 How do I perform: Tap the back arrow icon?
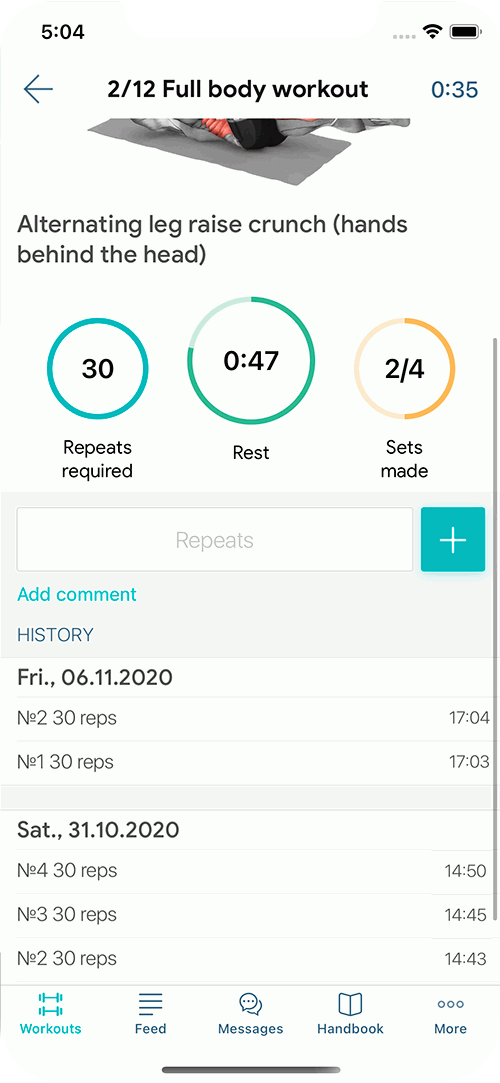click(x=38, y=90)
